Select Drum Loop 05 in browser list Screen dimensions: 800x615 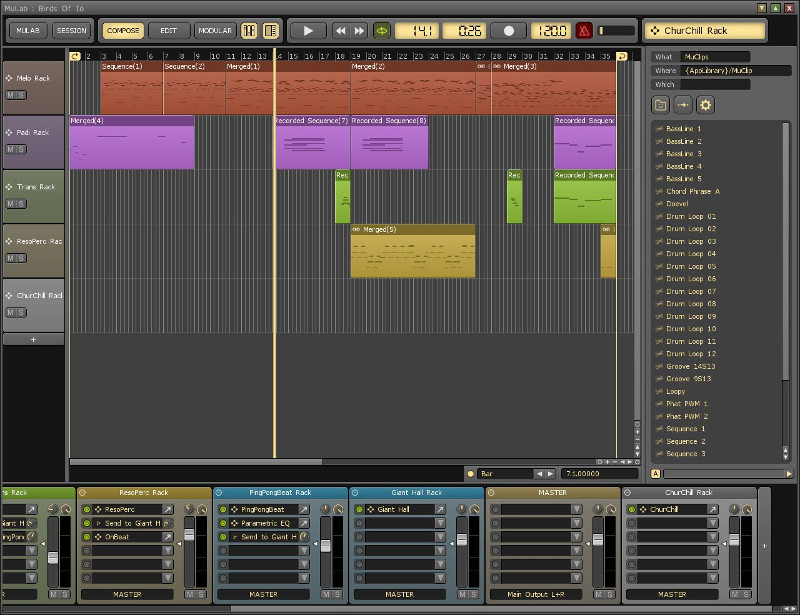[691, 266]
